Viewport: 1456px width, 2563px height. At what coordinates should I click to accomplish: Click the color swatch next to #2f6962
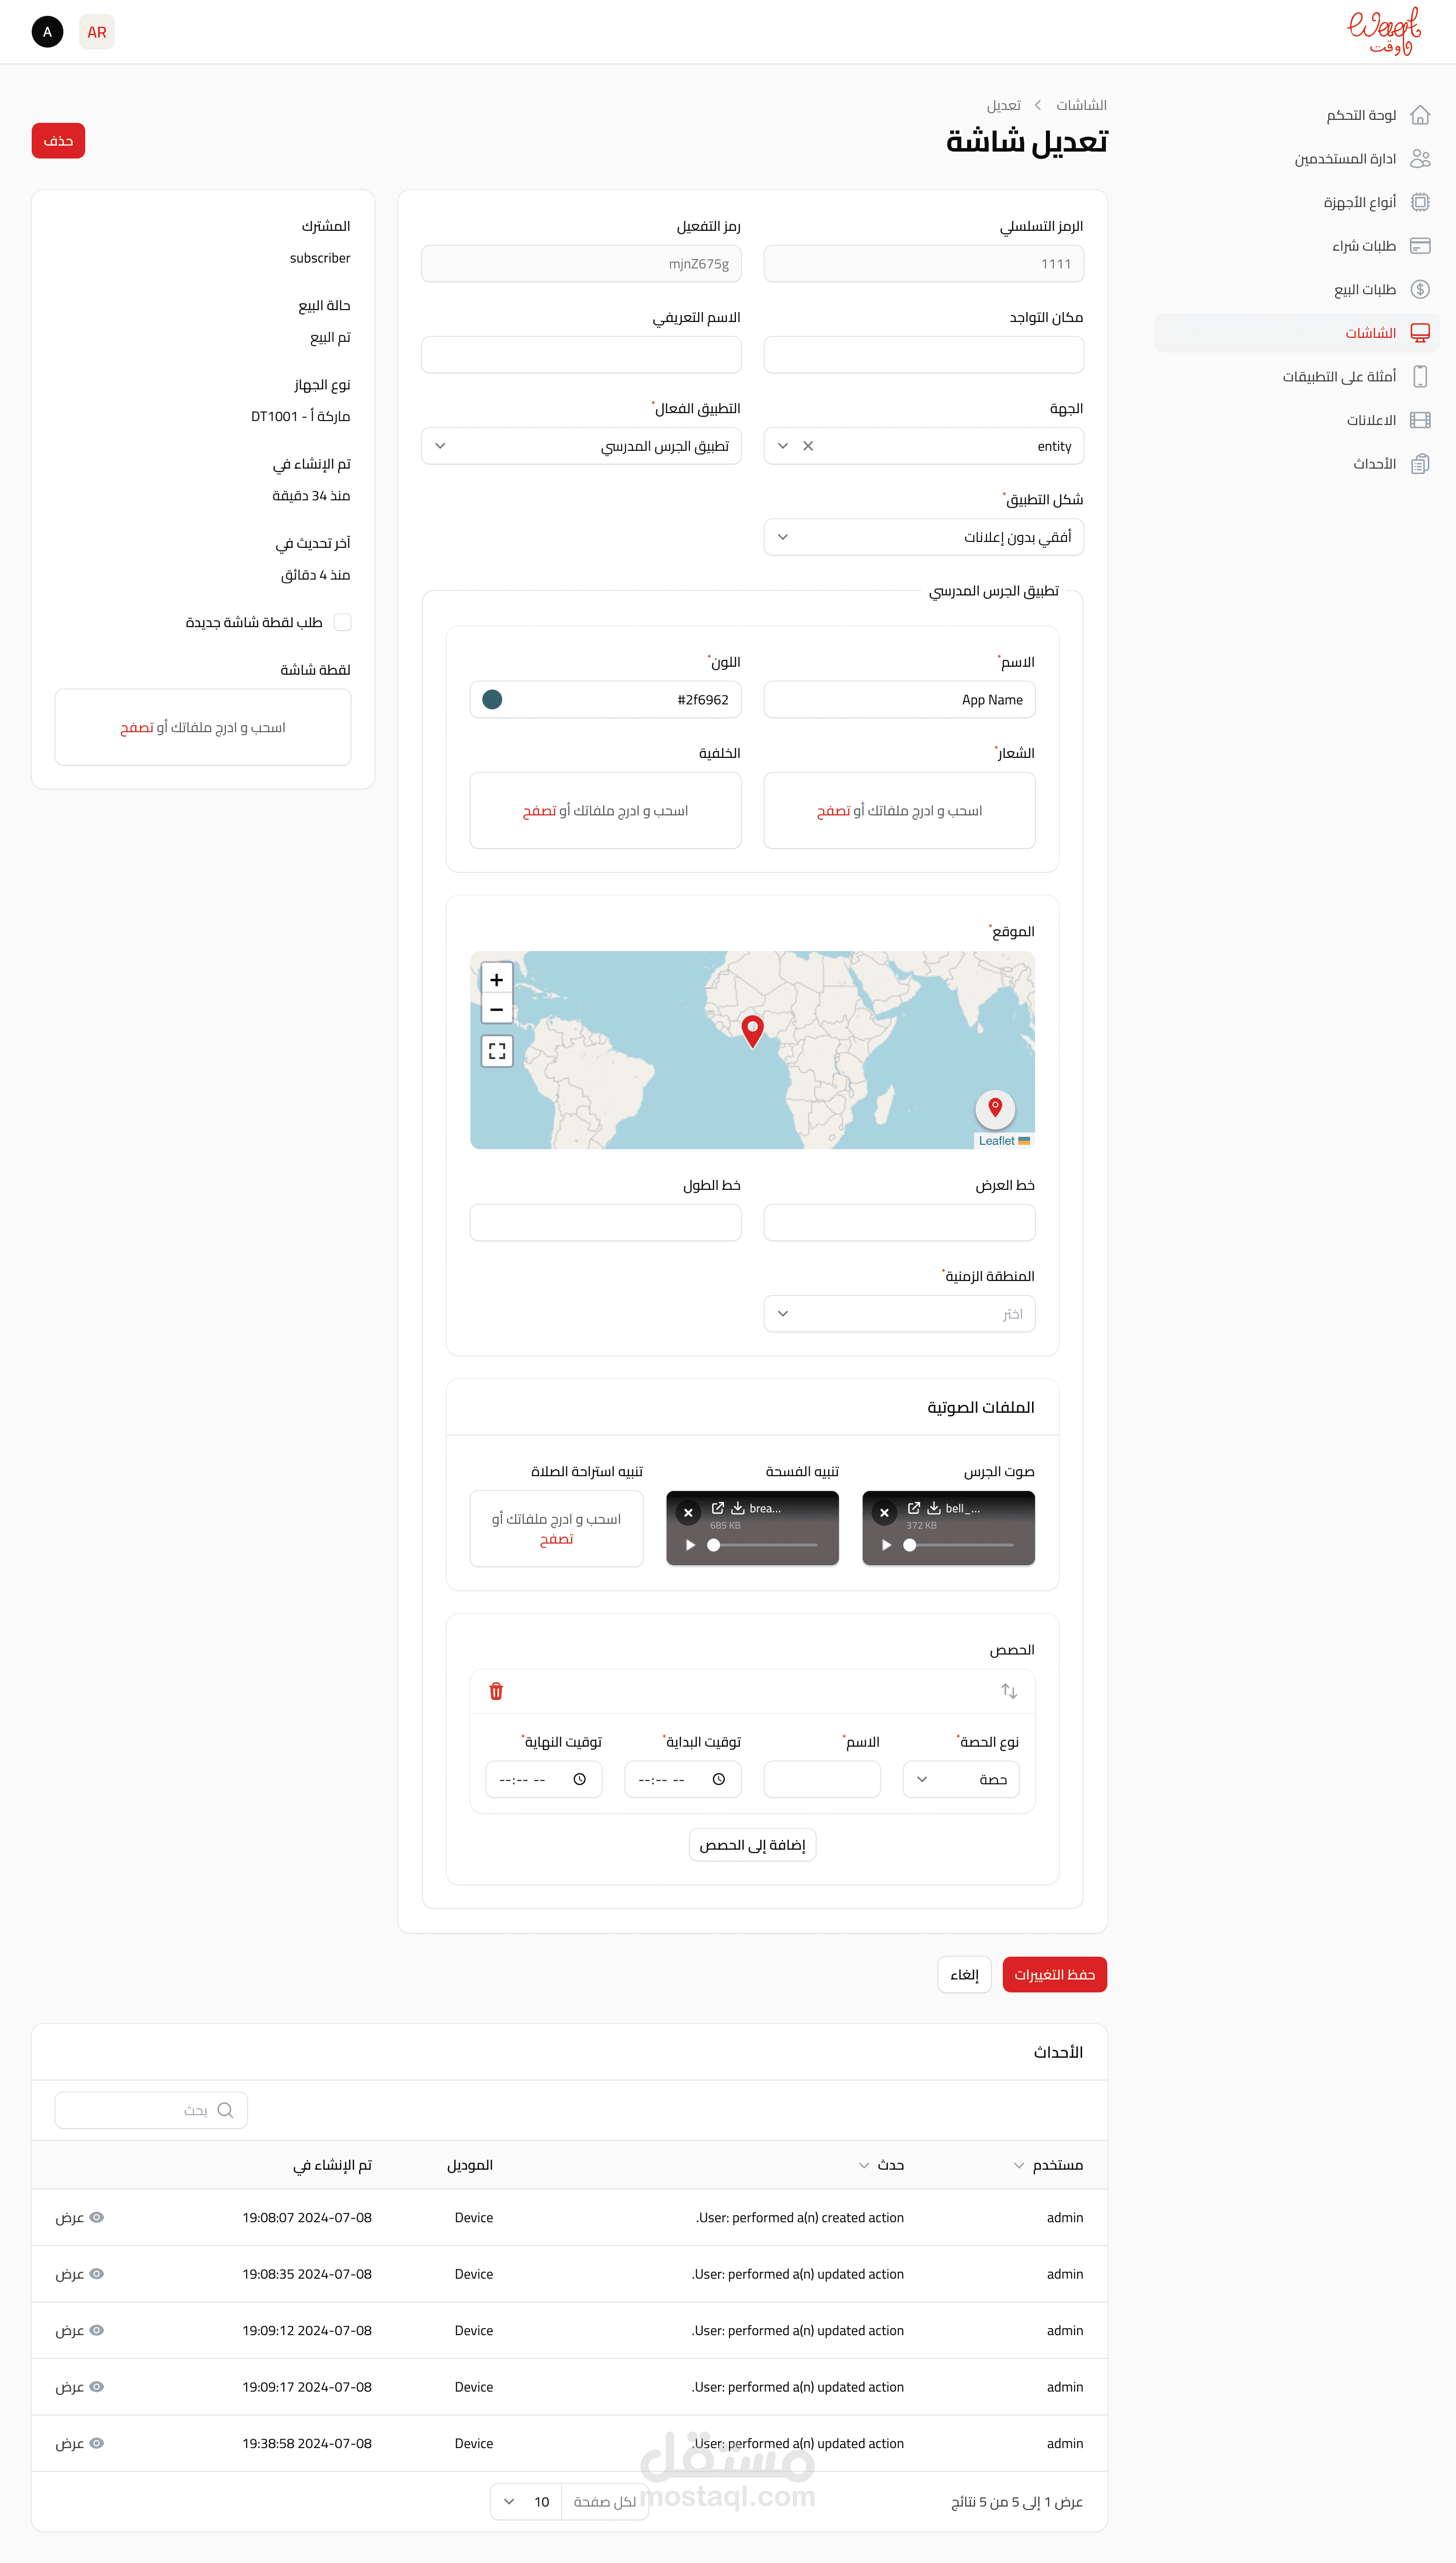pos(492,700)
